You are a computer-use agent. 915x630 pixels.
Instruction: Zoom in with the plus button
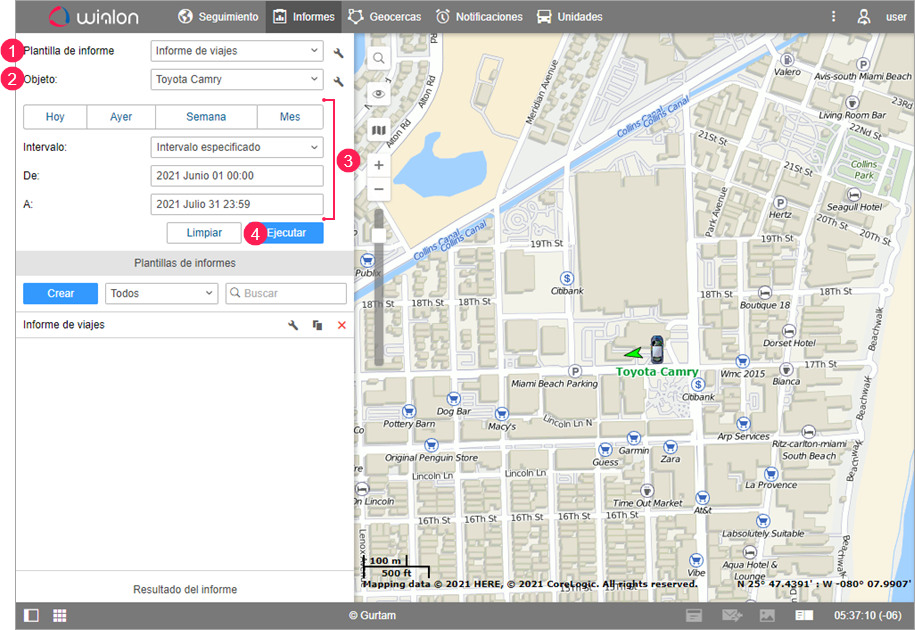pos(379,165)
